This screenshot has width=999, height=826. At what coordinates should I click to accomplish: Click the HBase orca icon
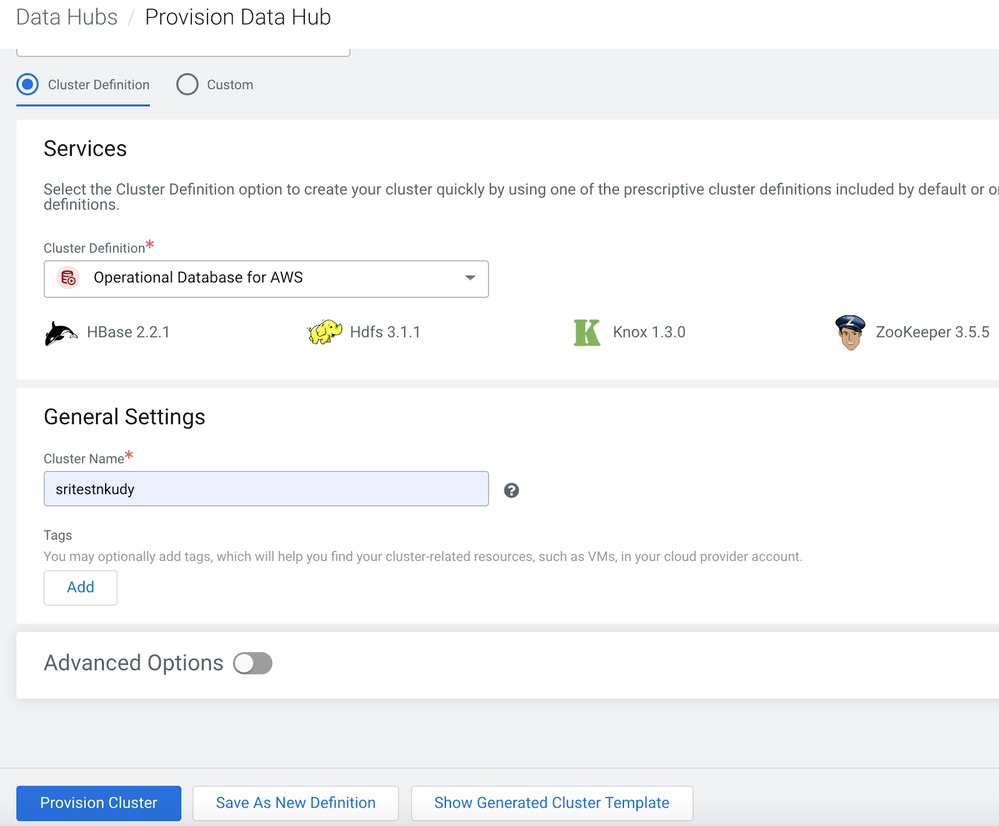coord(61,333)
